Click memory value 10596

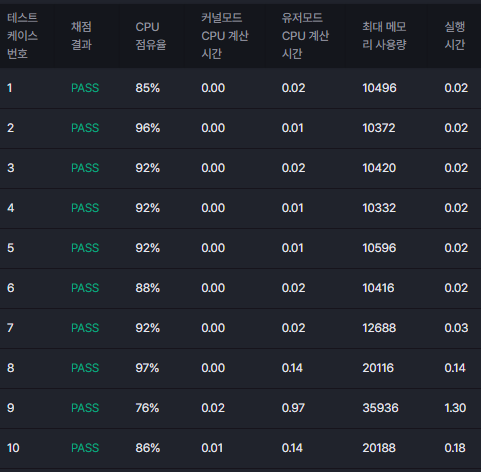coord(379,248)
